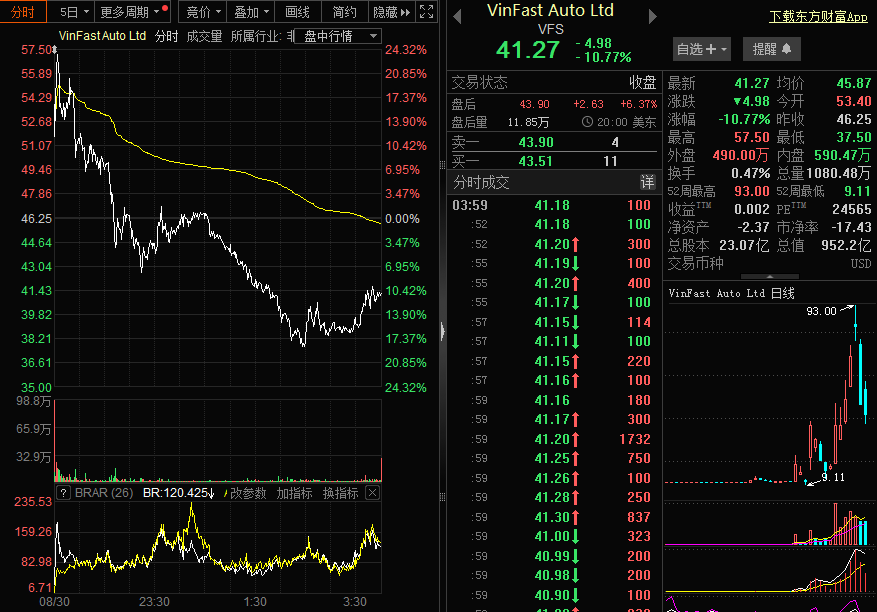Click the fullscreen expand icon in the toolbar

(x=426, y=11)
